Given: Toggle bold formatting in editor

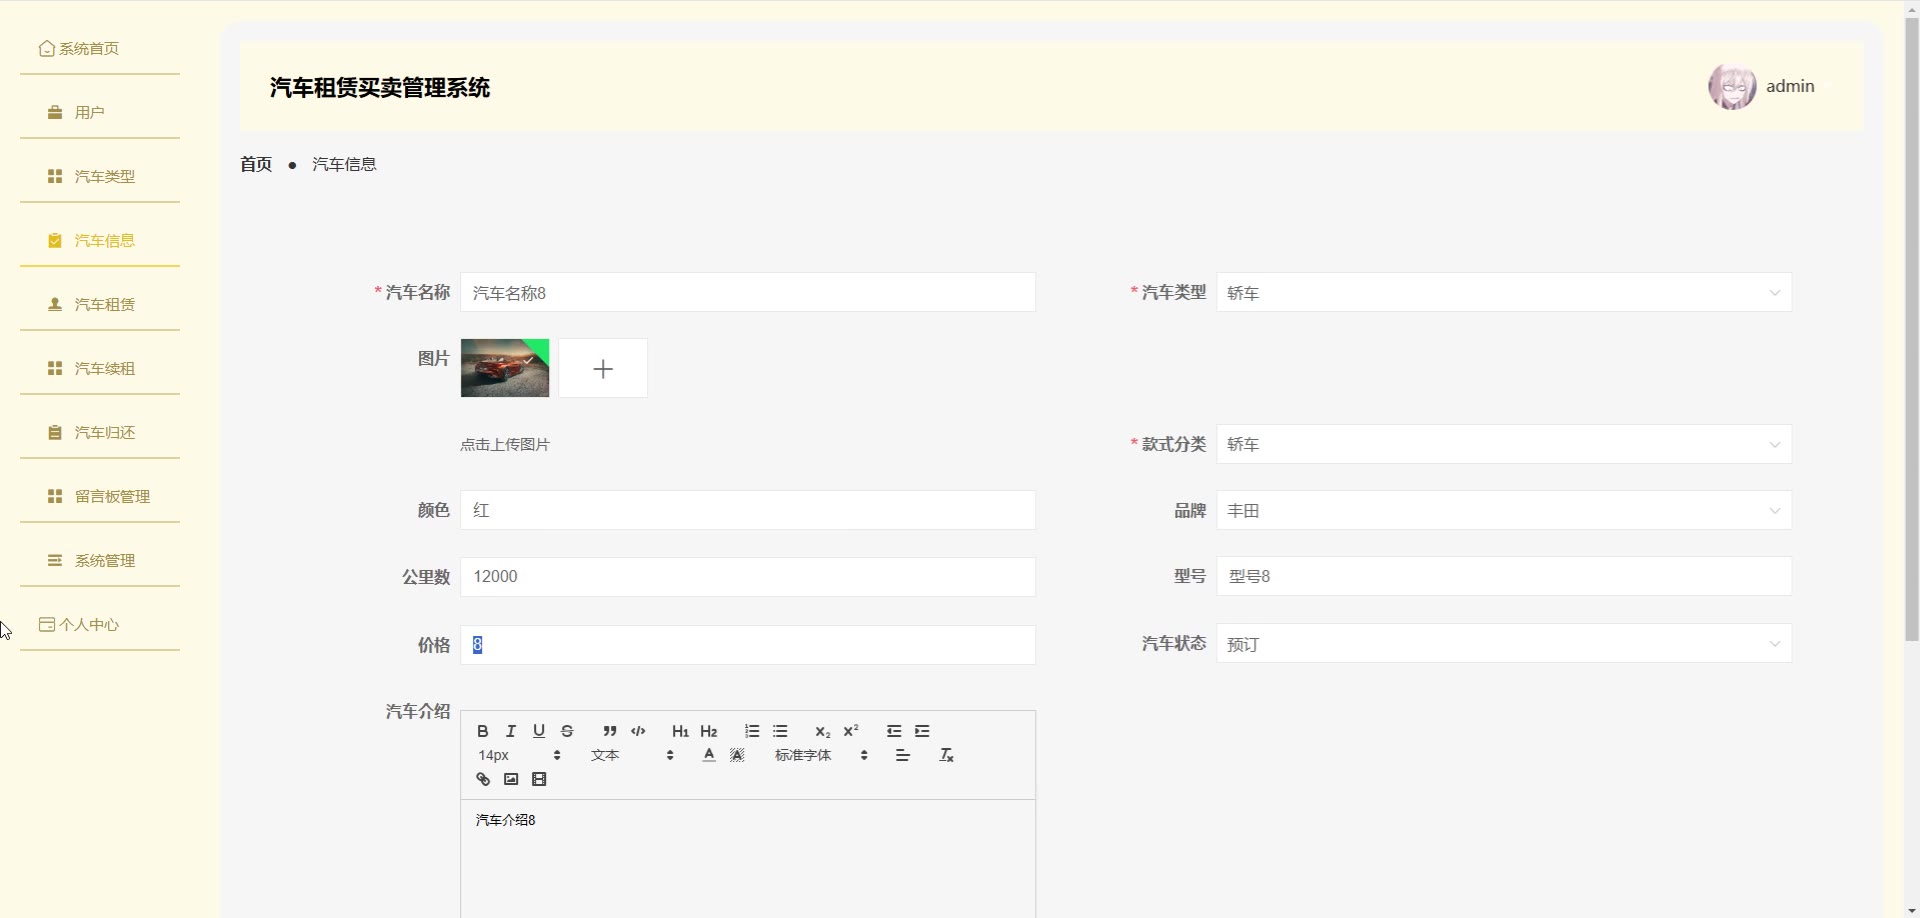Looking at the screenshot, I should (x=483, y=731).
